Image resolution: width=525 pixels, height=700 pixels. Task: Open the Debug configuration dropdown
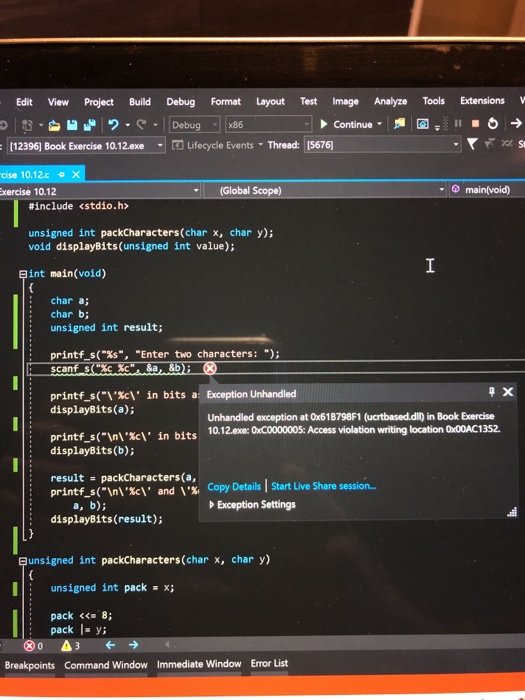click(194, 125)
